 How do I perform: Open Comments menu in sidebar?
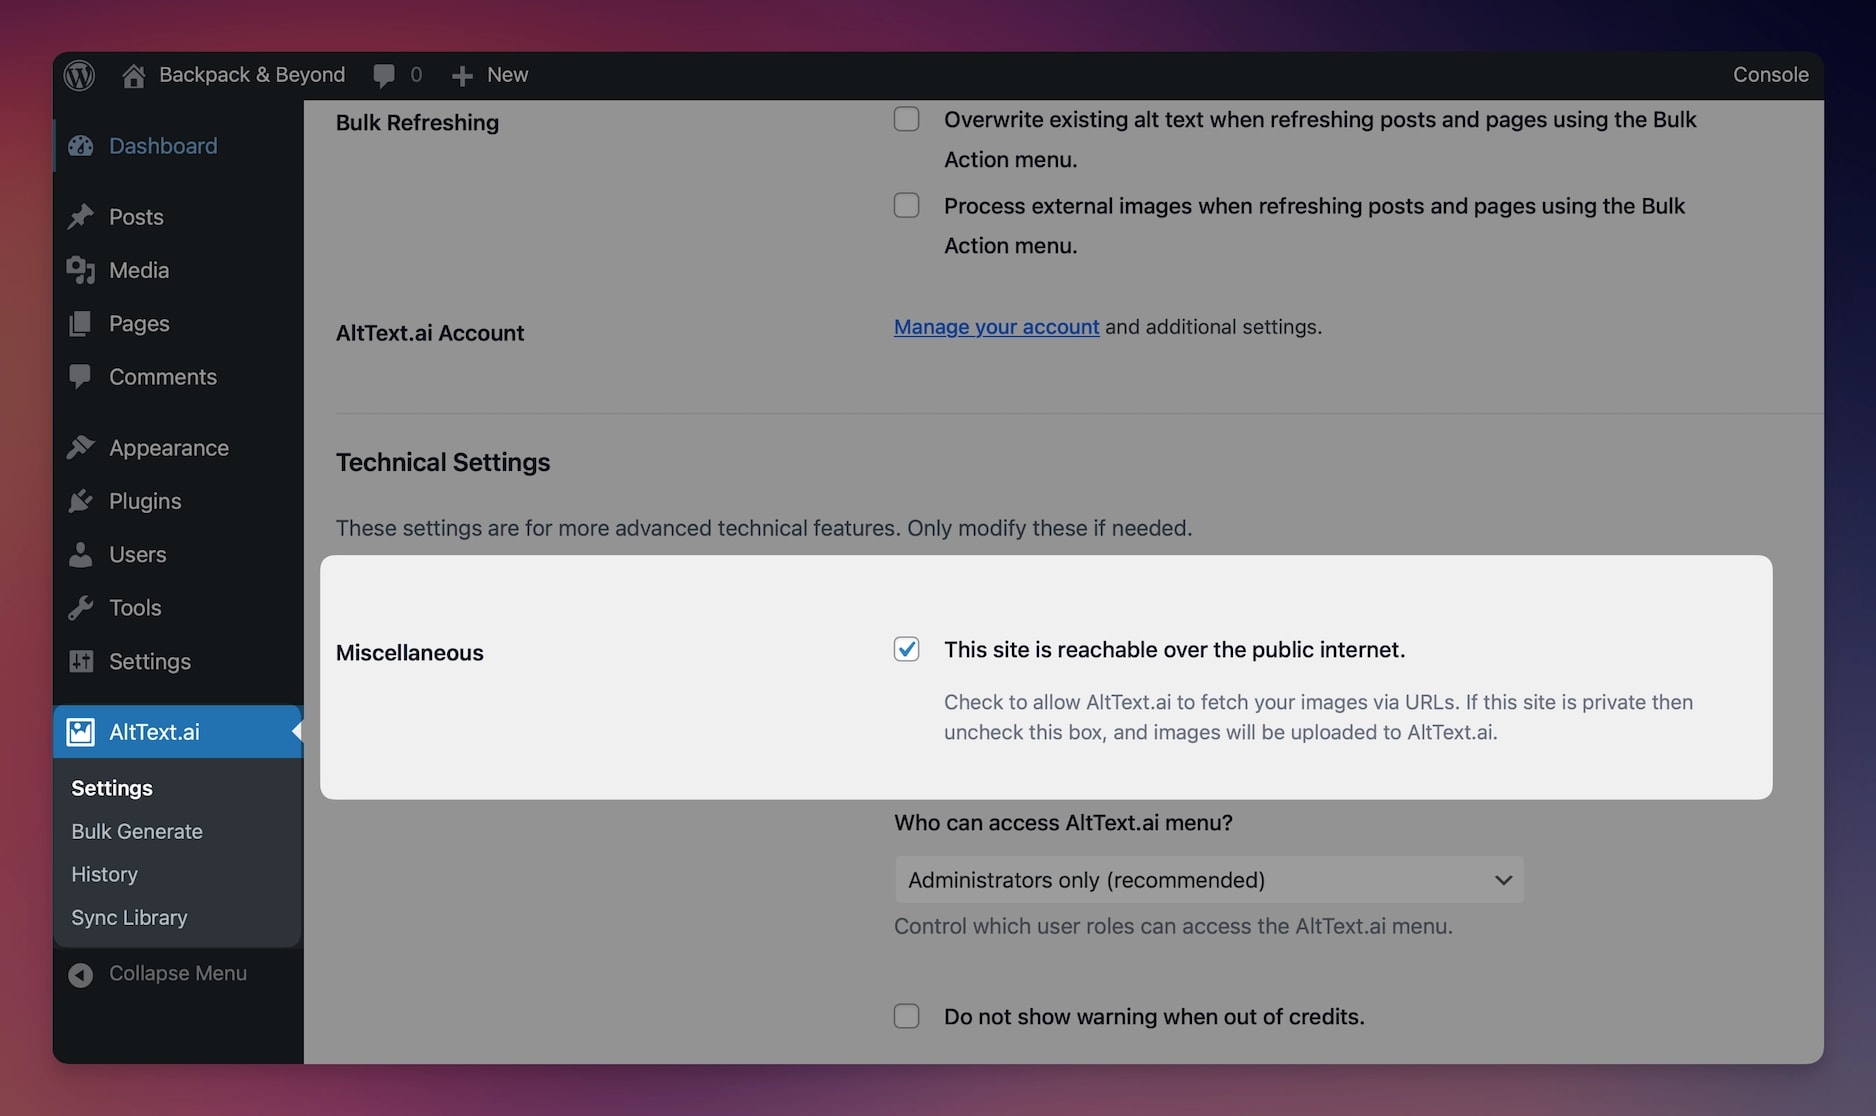click(178, 377)
